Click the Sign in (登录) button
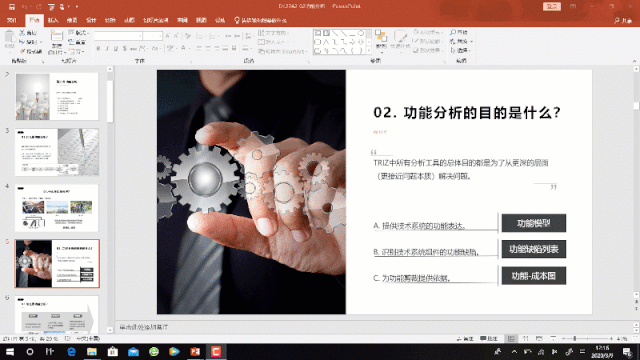The width and height of the screenshot is (640, 360). point(552,6)
